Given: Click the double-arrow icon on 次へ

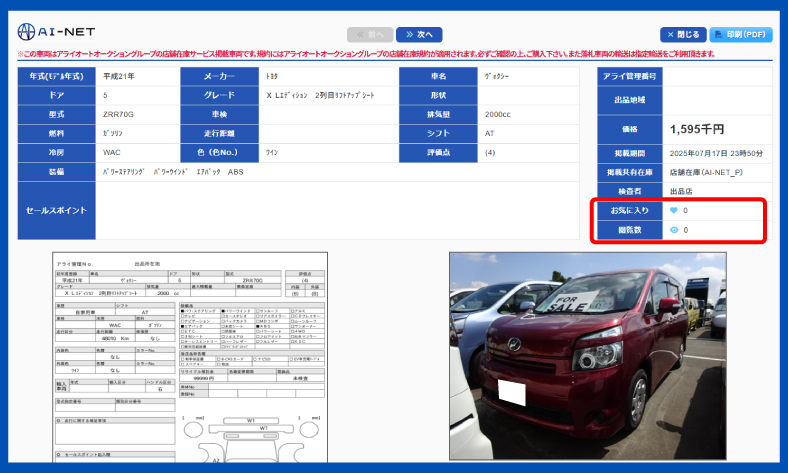Looking at the screenshot, I should pos(410,34).
